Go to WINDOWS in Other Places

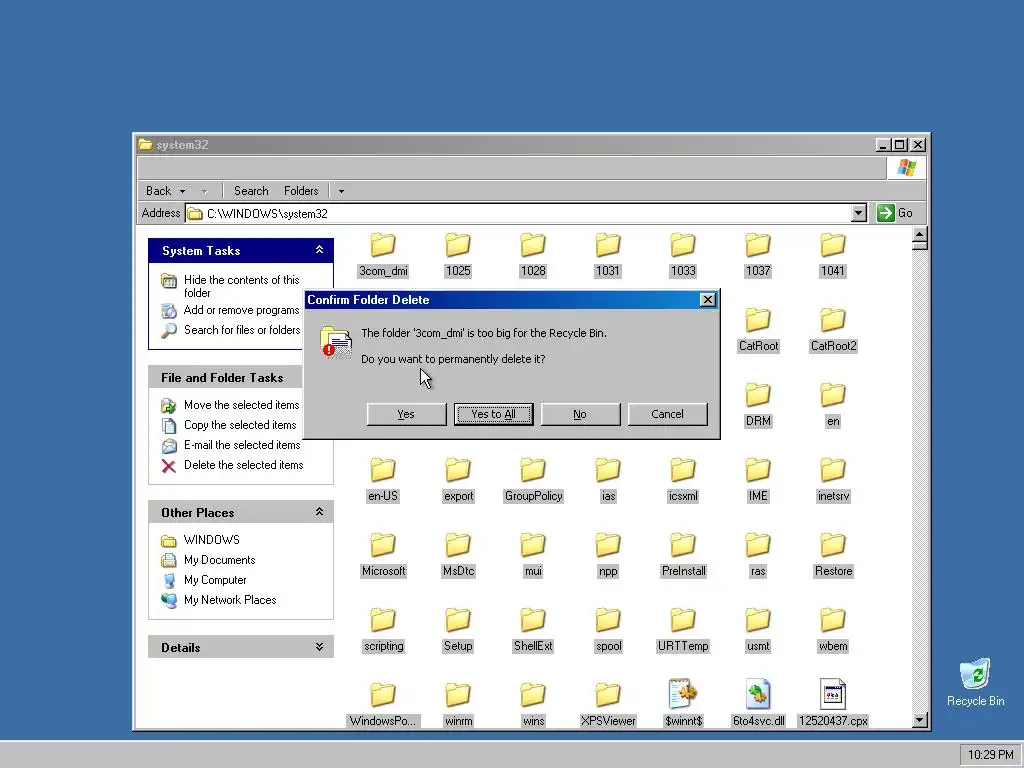click(x=200, y=540)
